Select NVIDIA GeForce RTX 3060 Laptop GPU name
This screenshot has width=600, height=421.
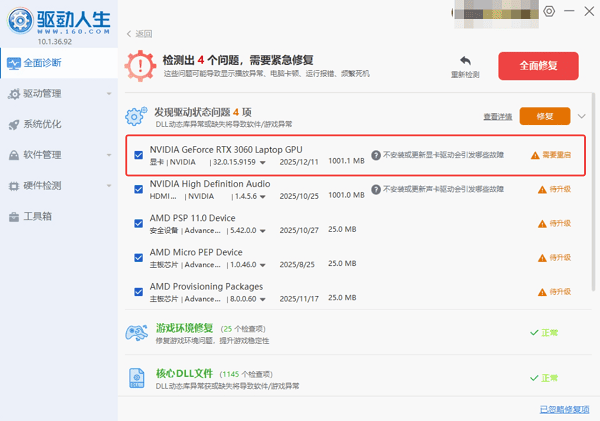[226, 150]
